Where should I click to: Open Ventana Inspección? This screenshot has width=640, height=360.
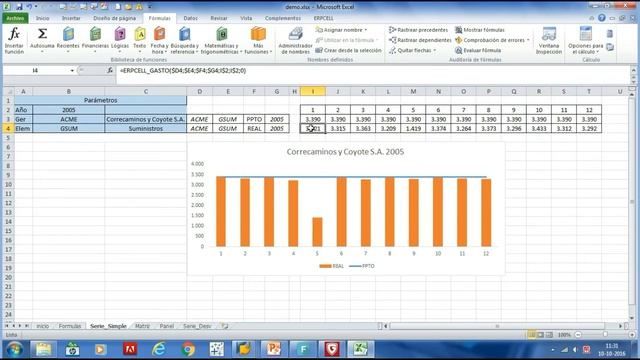pos(549,40)
